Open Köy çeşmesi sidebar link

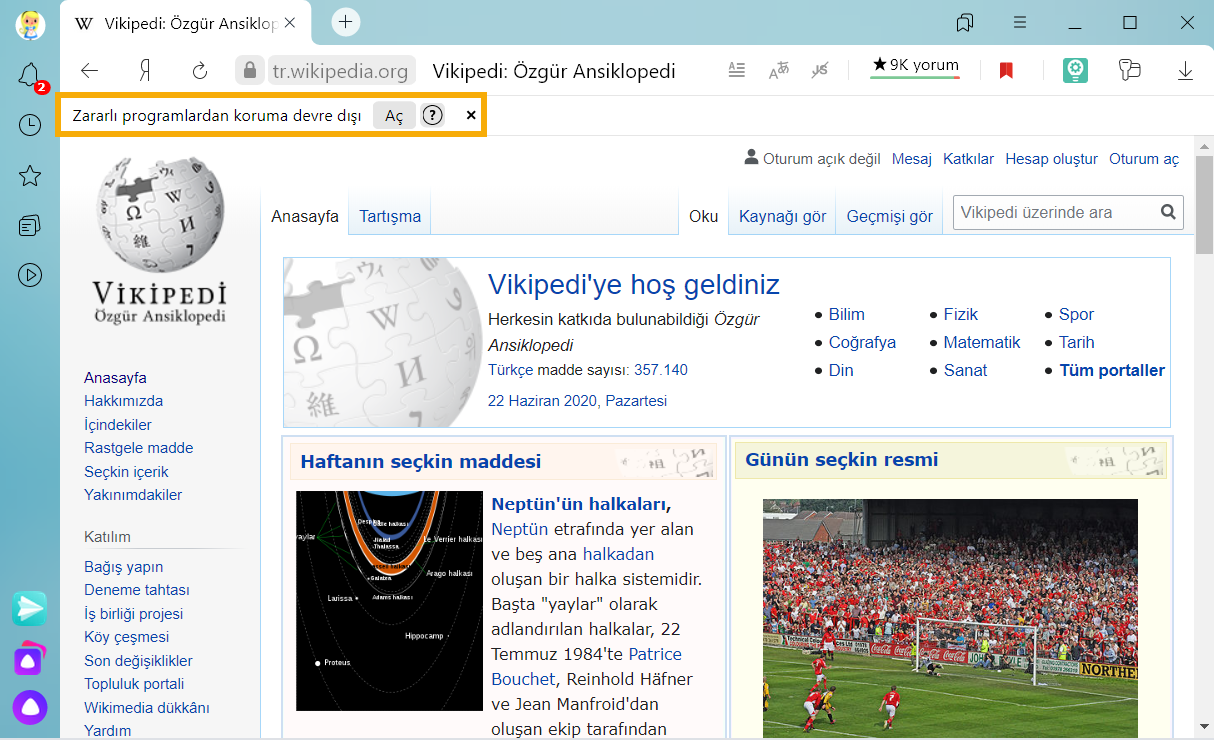click(x=126, y=637)
